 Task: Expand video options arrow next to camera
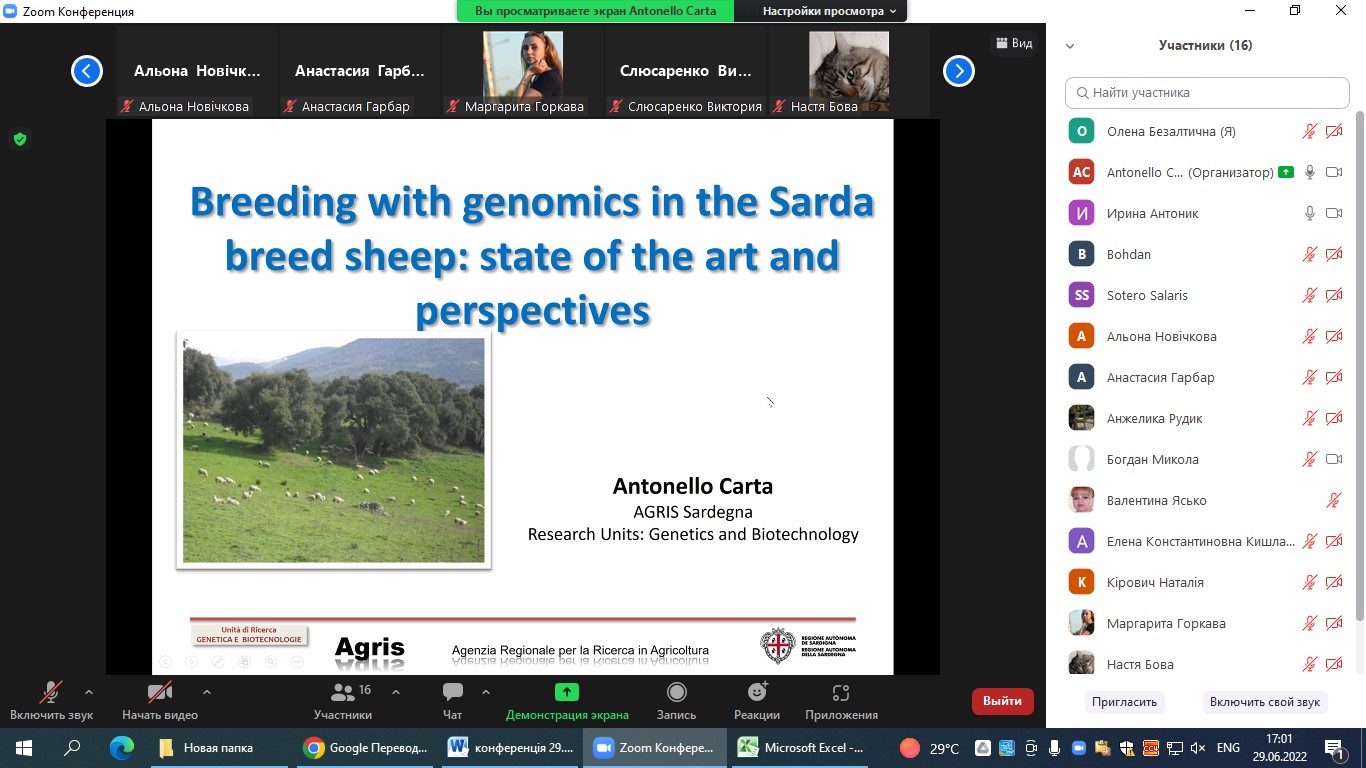pos(207,692)
